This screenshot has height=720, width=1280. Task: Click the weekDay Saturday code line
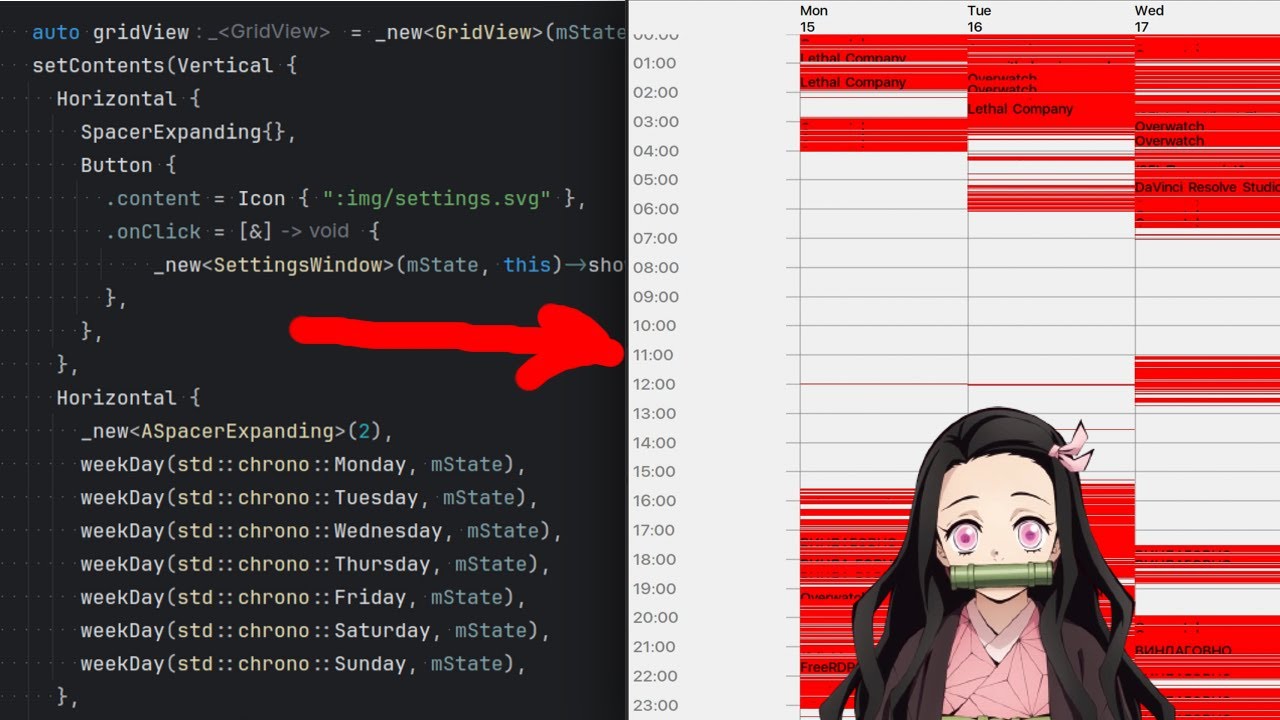pyautogui.click(x=315, y=630)
